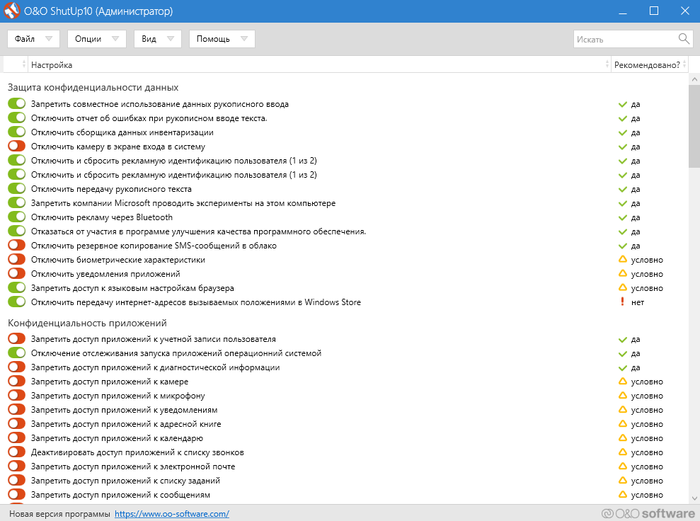Click green checkmark beside SMS-сообщений в облако

point(622,246)
